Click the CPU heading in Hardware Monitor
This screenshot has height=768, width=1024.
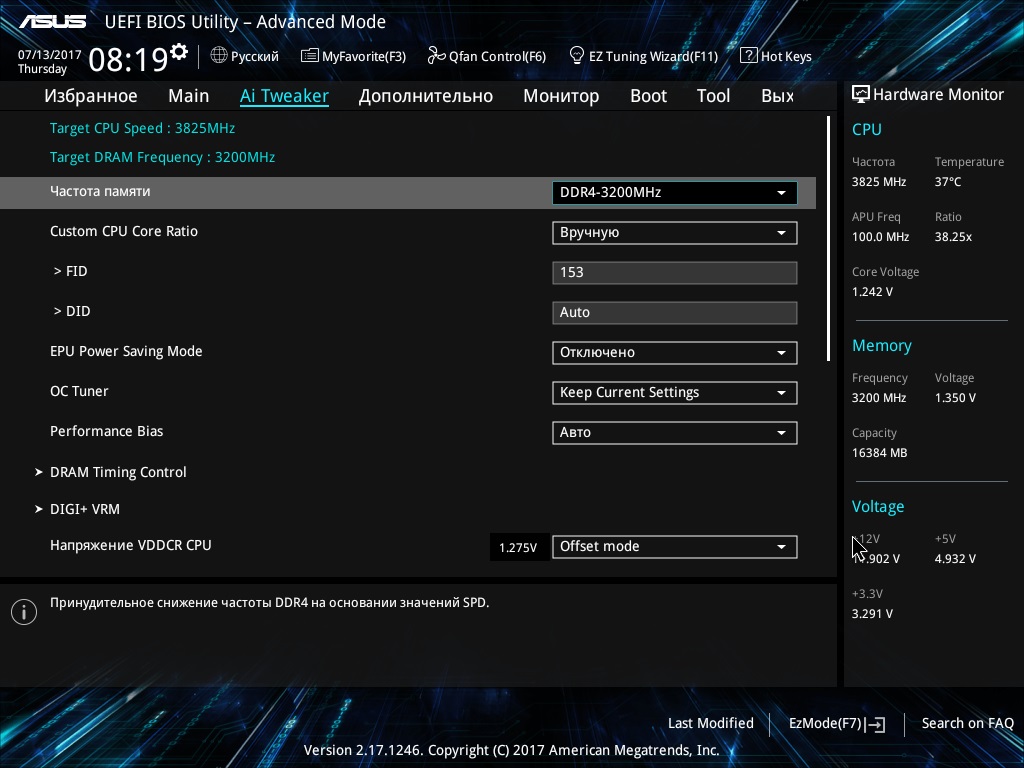click(x=867, y=129)
